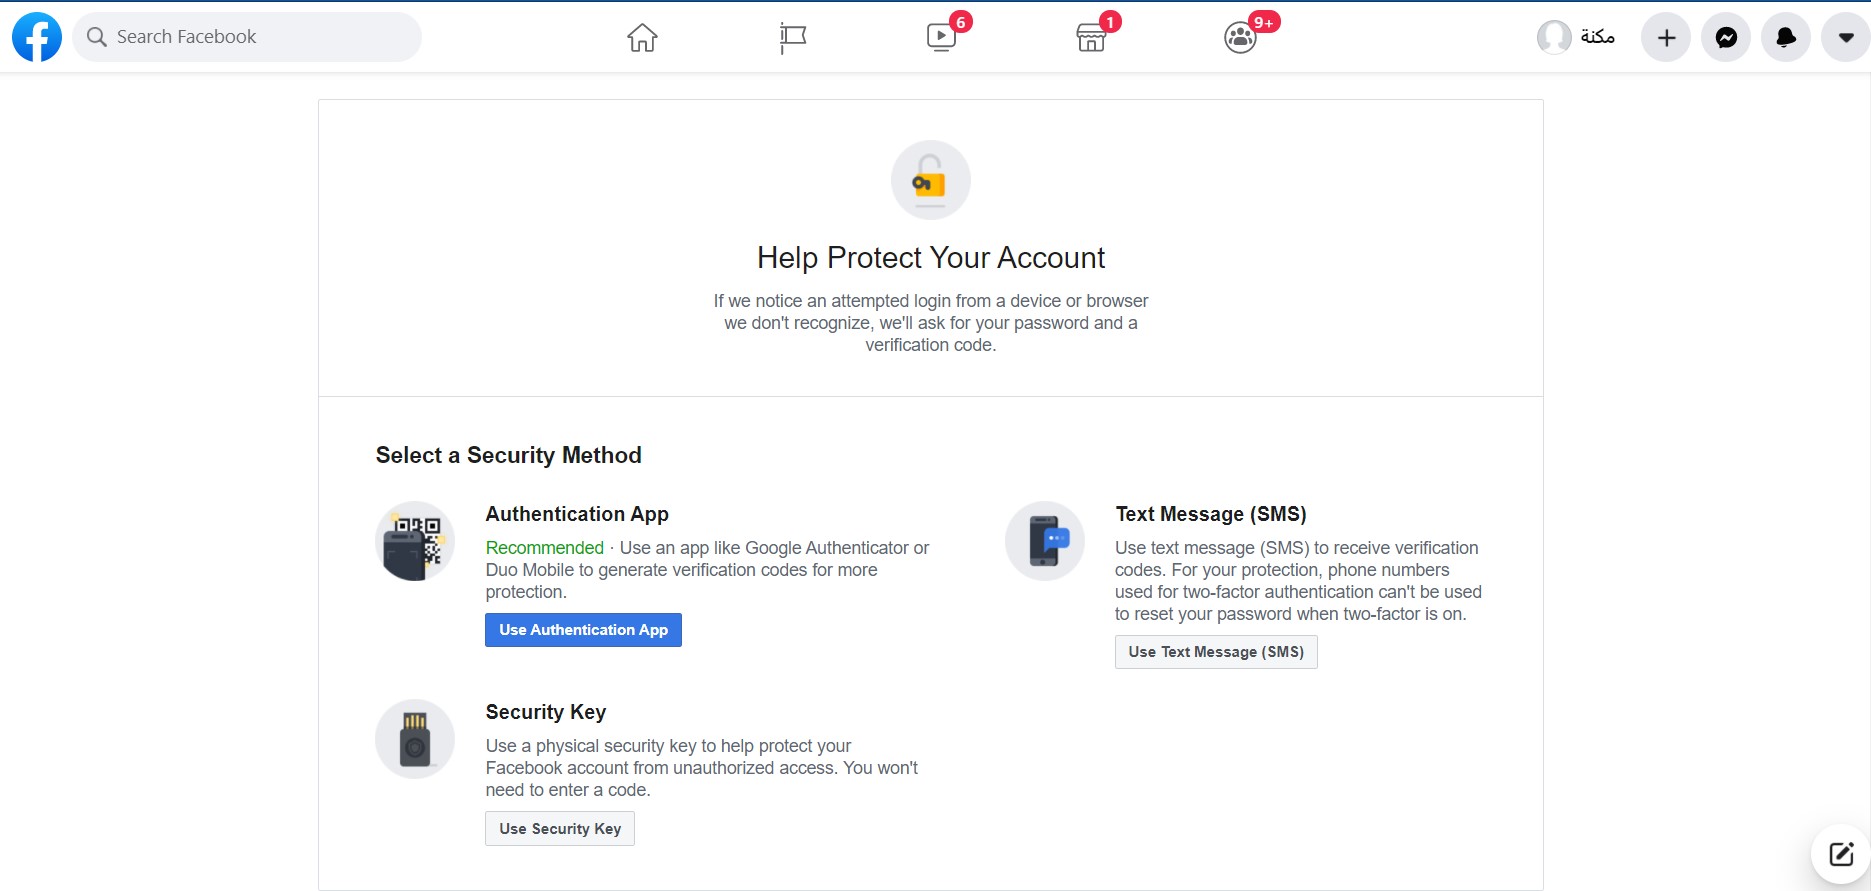Click Use Text Message (SMS) button

point(1216,652)
